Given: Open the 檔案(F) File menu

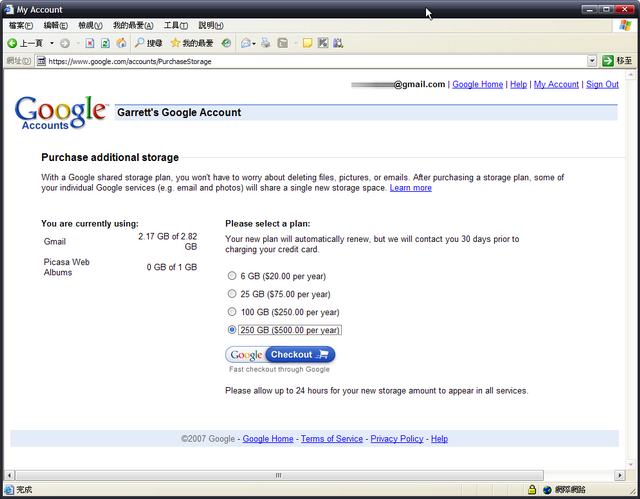Looking at the screenshot, I should (21, 25).
